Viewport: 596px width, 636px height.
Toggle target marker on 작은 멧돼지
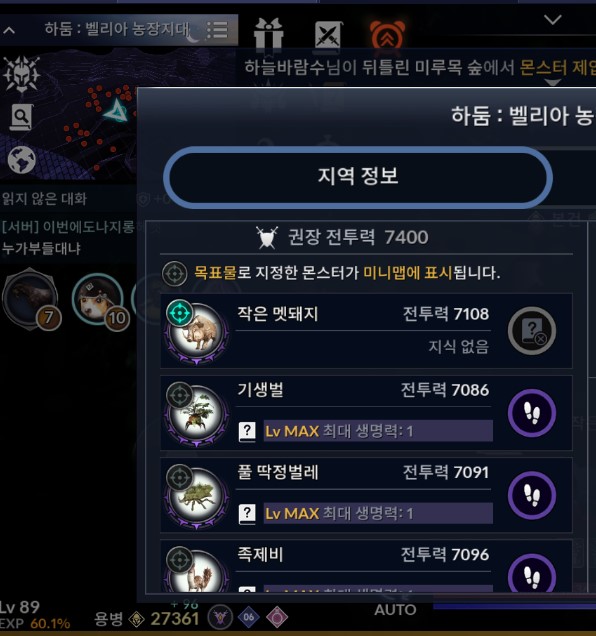[x=180, y=313]
